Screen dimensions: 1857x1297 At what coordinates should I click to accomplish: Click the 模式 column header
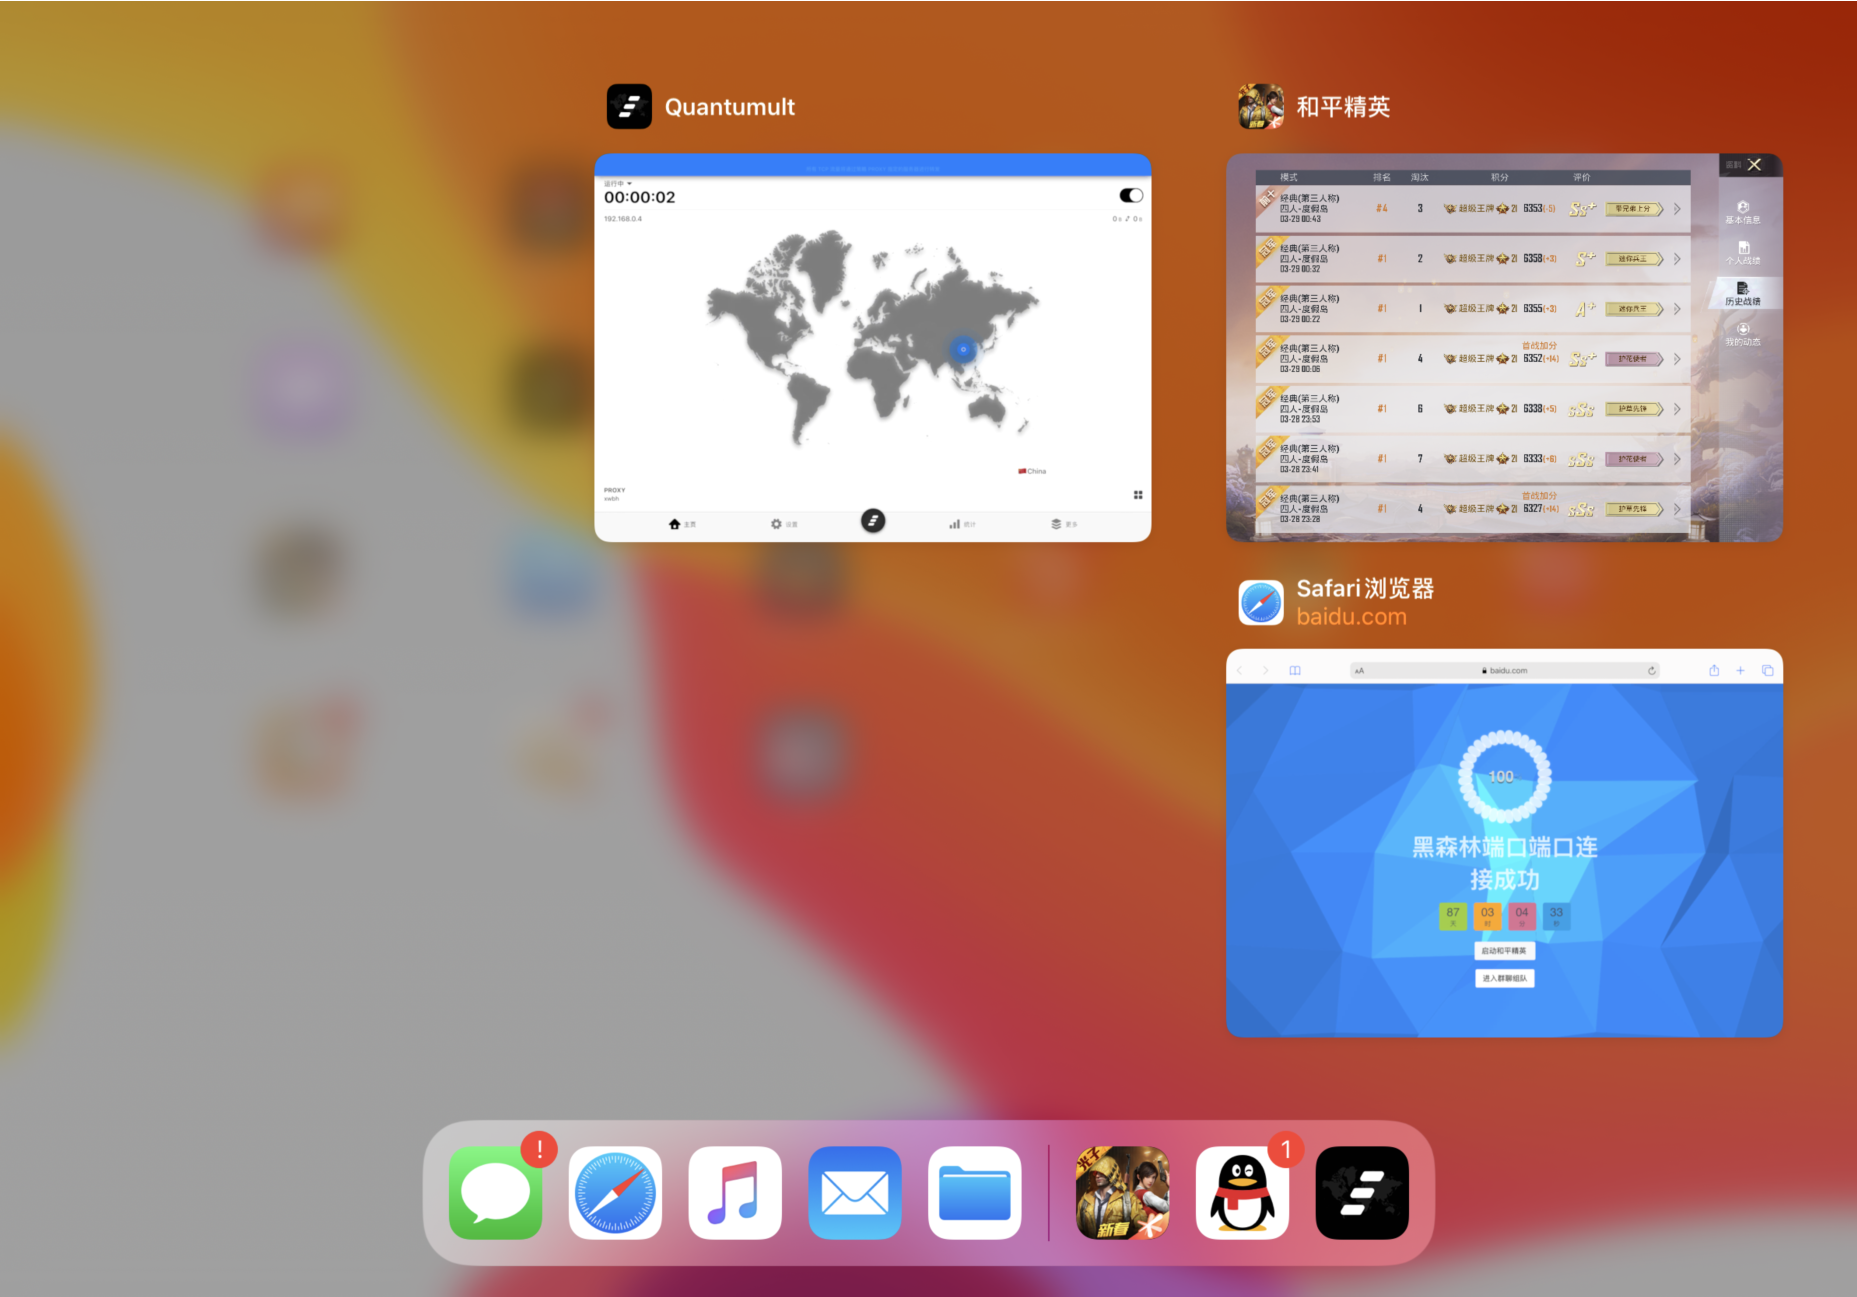(1289, 177)
